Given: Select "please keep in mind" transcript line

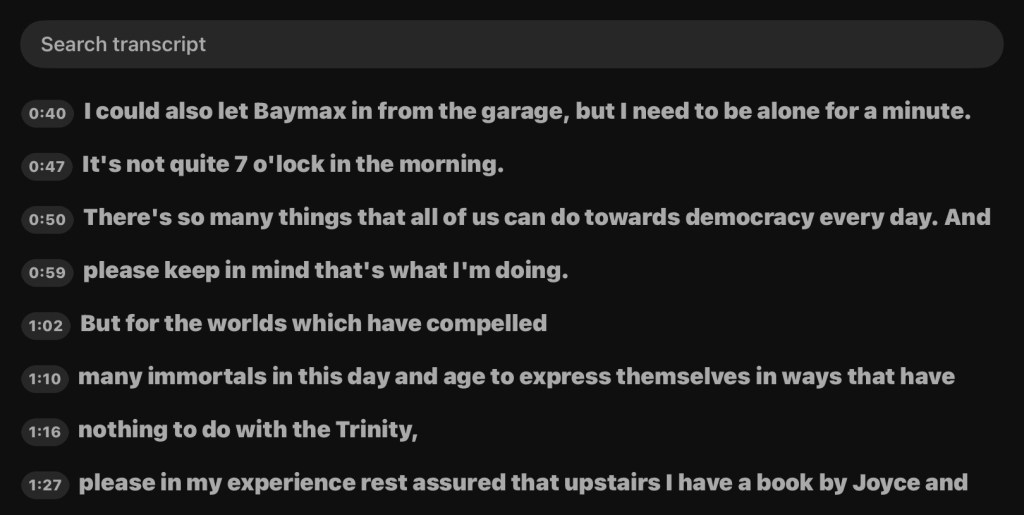Looking at the screenshot, I should [325, 271].
